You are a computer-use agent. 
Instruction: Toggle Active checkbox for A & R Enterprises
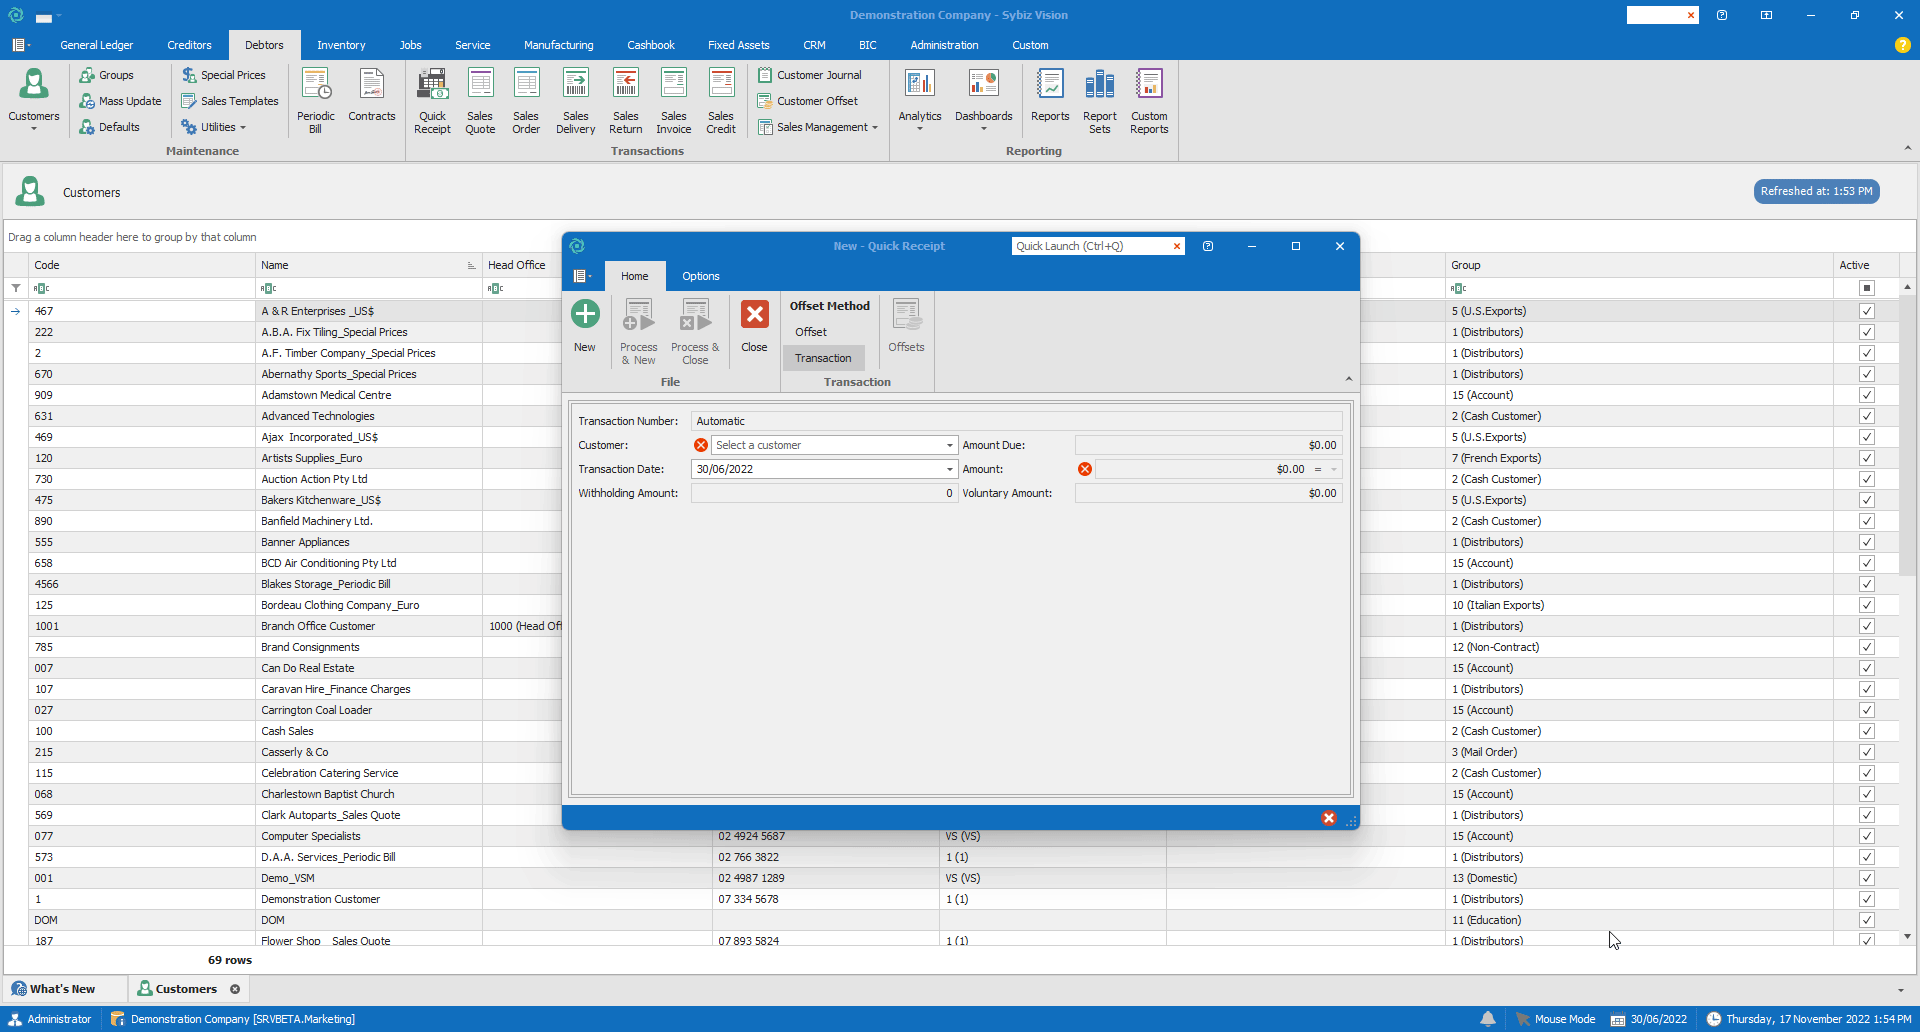pyautogui.click(x=1866, y=311)
